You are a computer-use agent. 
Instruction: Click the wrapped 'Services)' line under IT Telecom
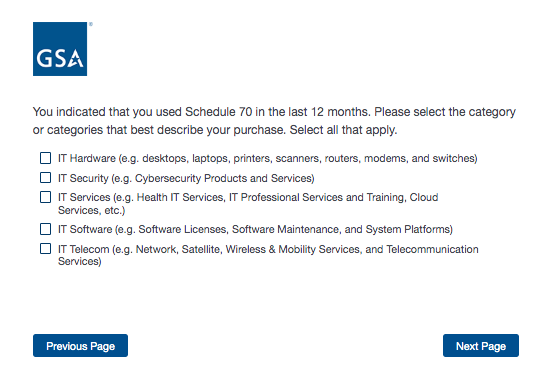80,261
